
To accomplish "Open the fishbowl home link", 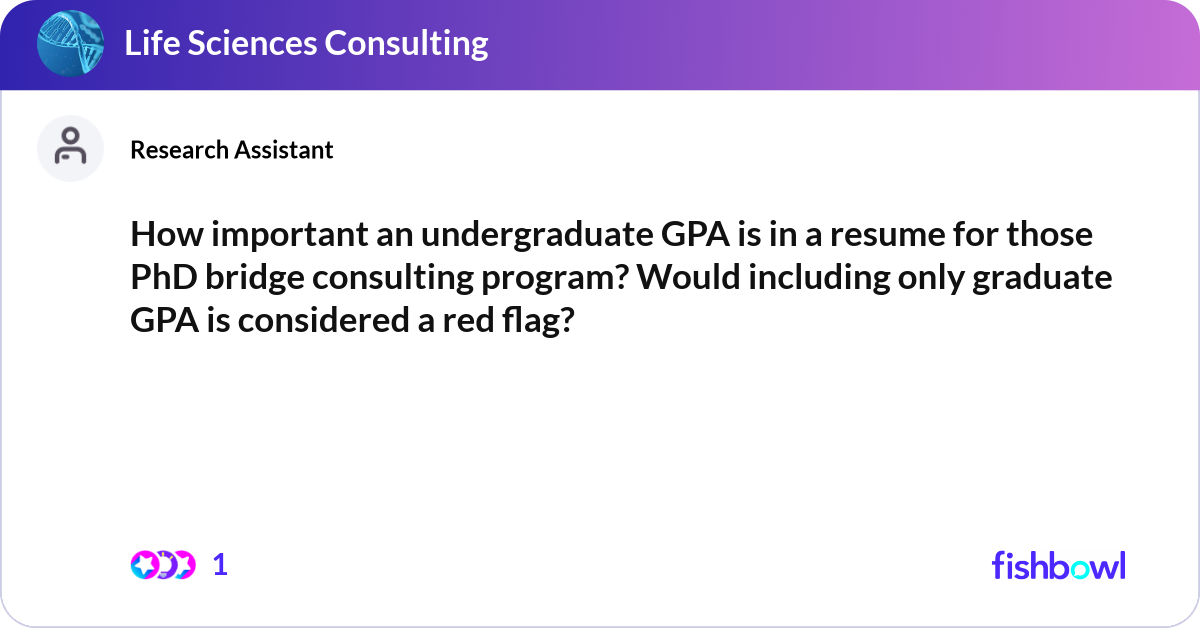I will click(1058, 565).
